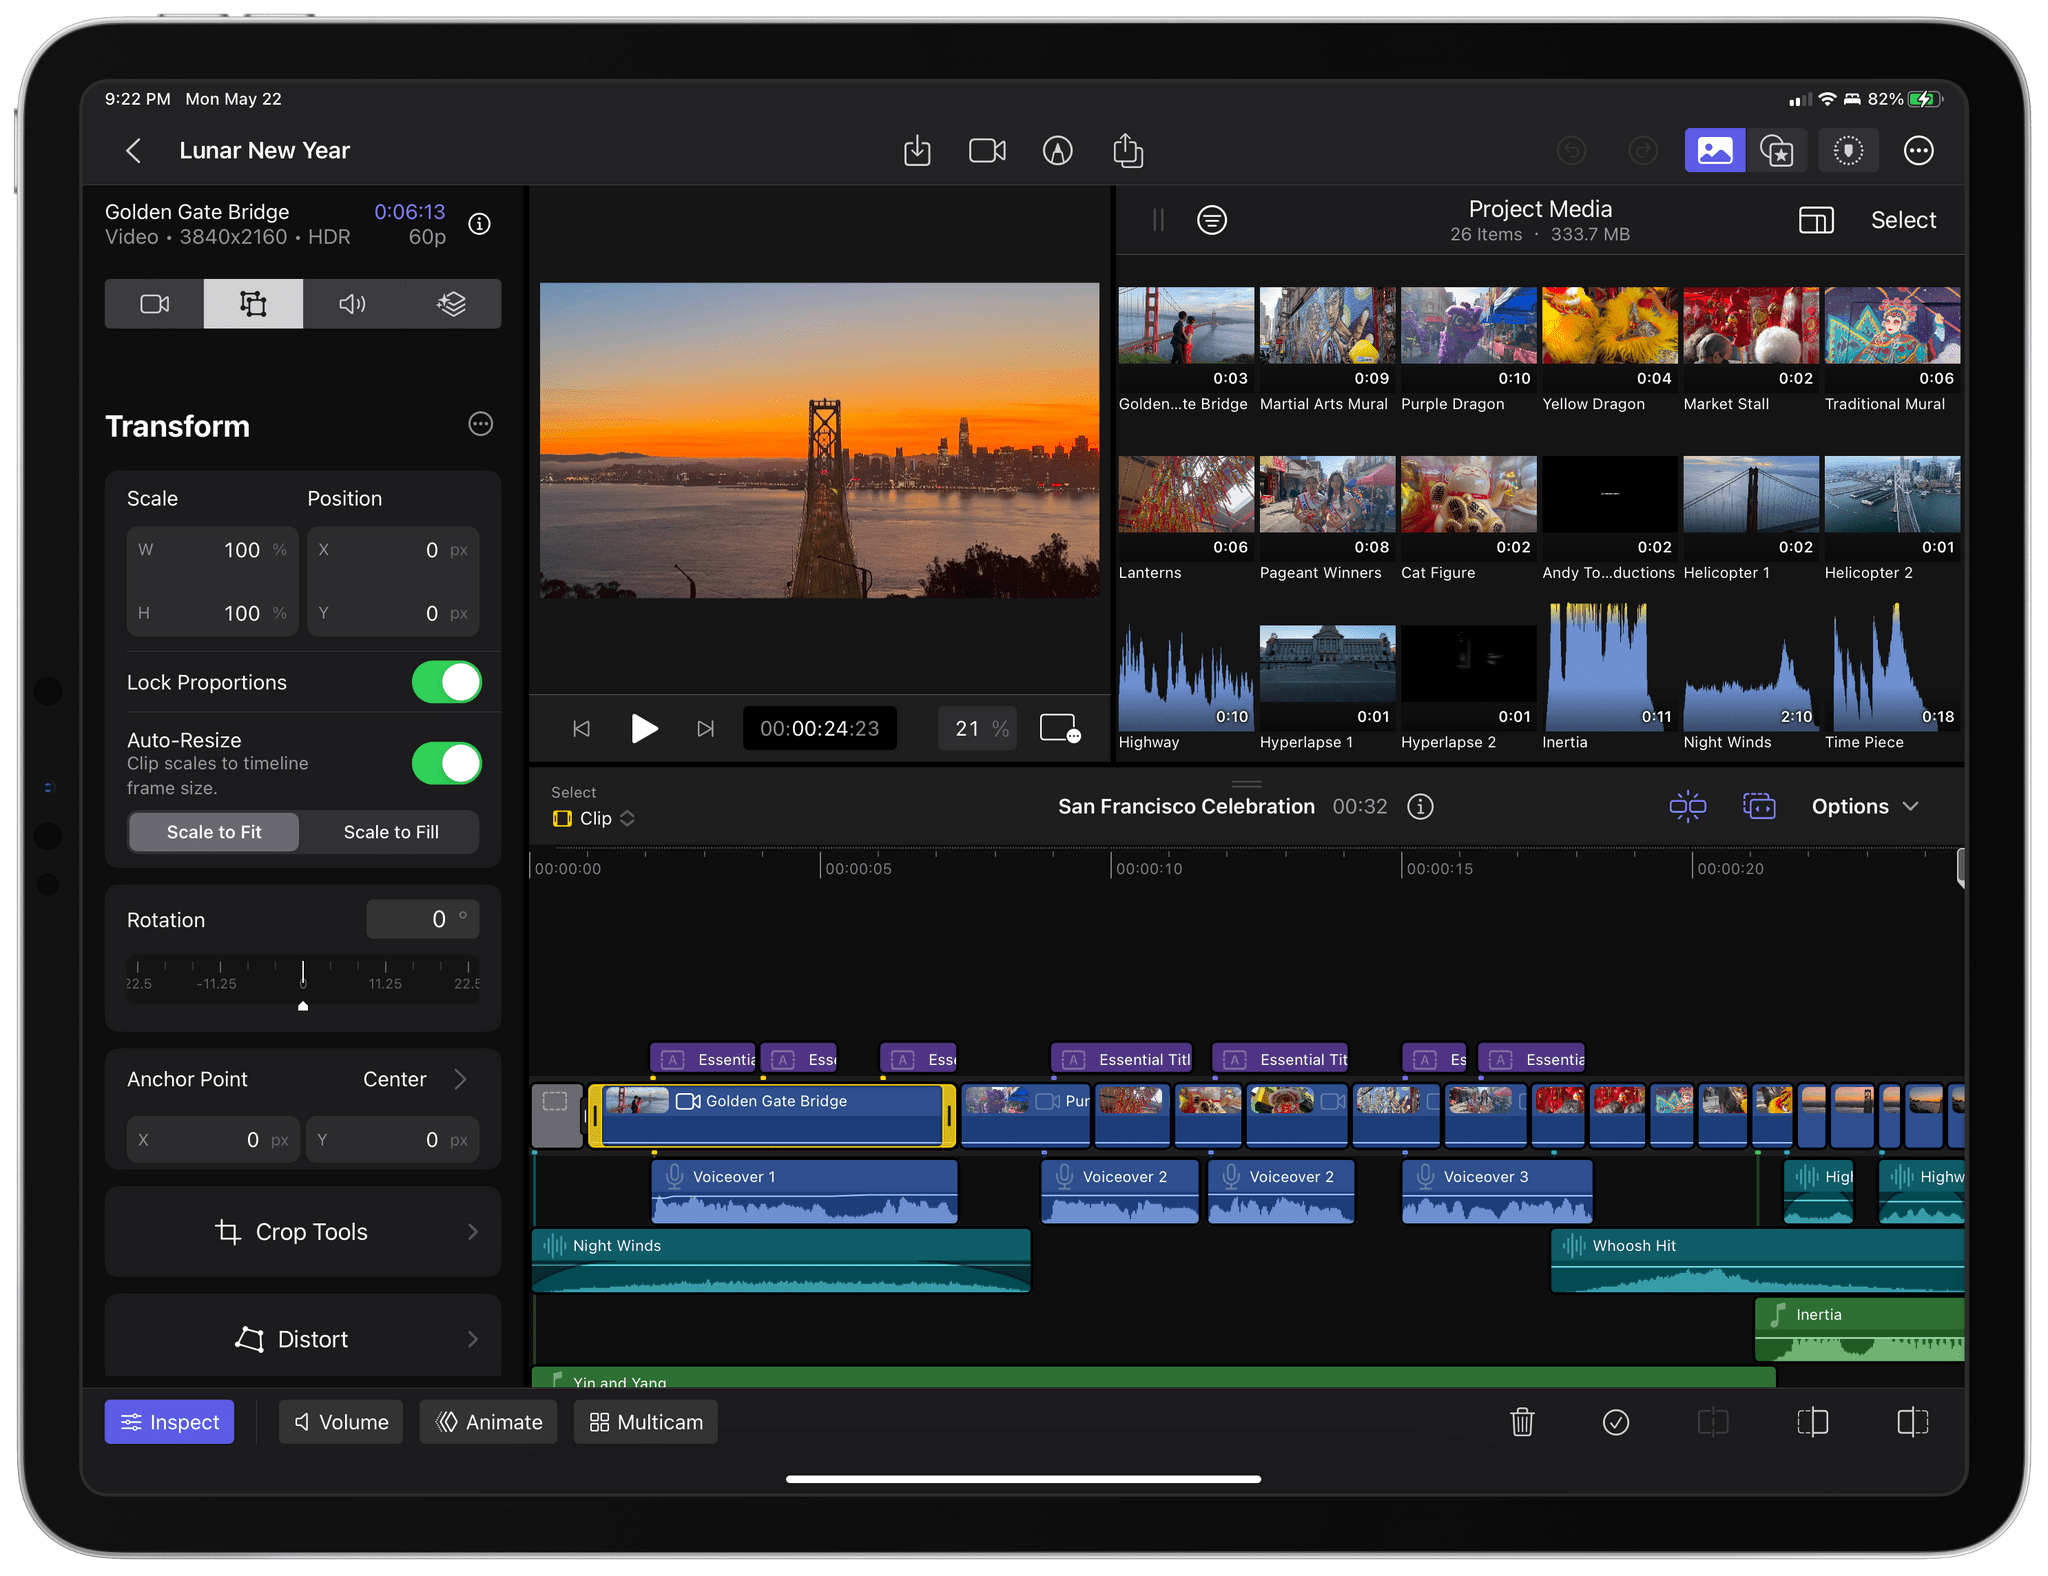Tap the Multicam button
Image resolution: width=2048 pixels, height=1576 pixels.
click(x=645, y=1422)
